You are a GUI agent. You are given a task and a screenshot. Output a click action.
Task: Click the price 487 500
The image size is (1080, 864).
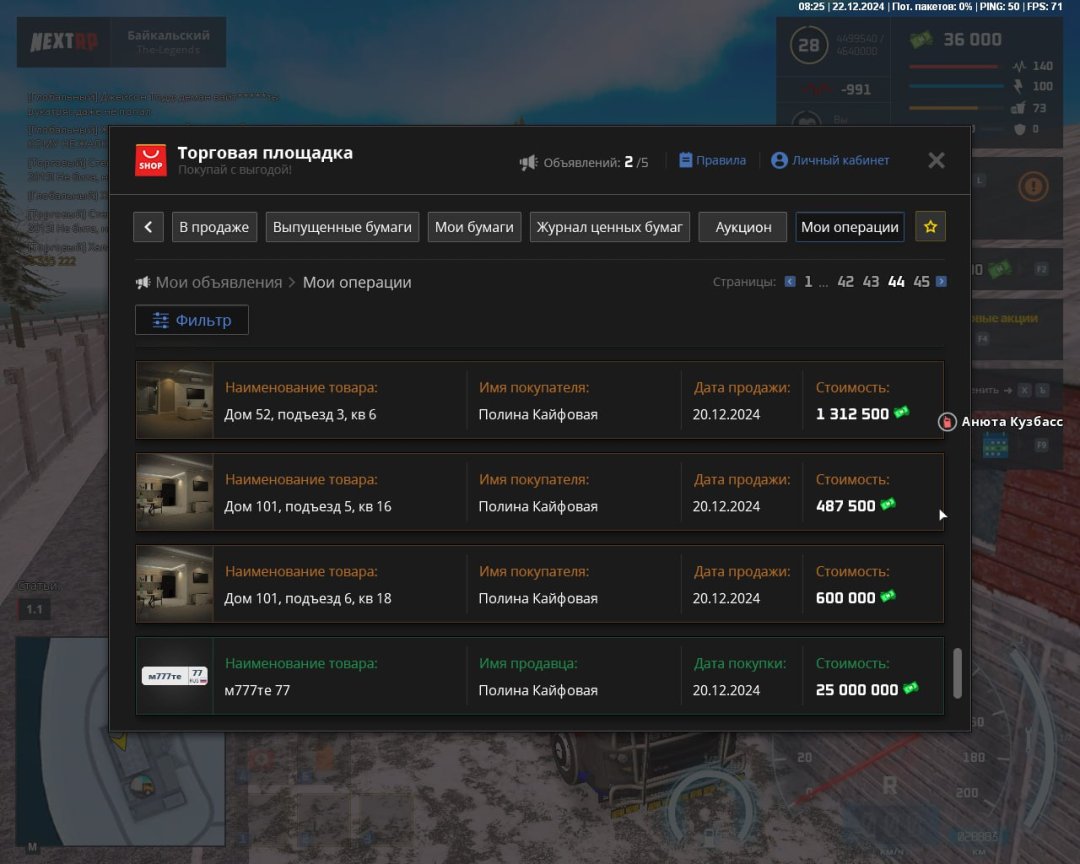click(x=846, y=506)
